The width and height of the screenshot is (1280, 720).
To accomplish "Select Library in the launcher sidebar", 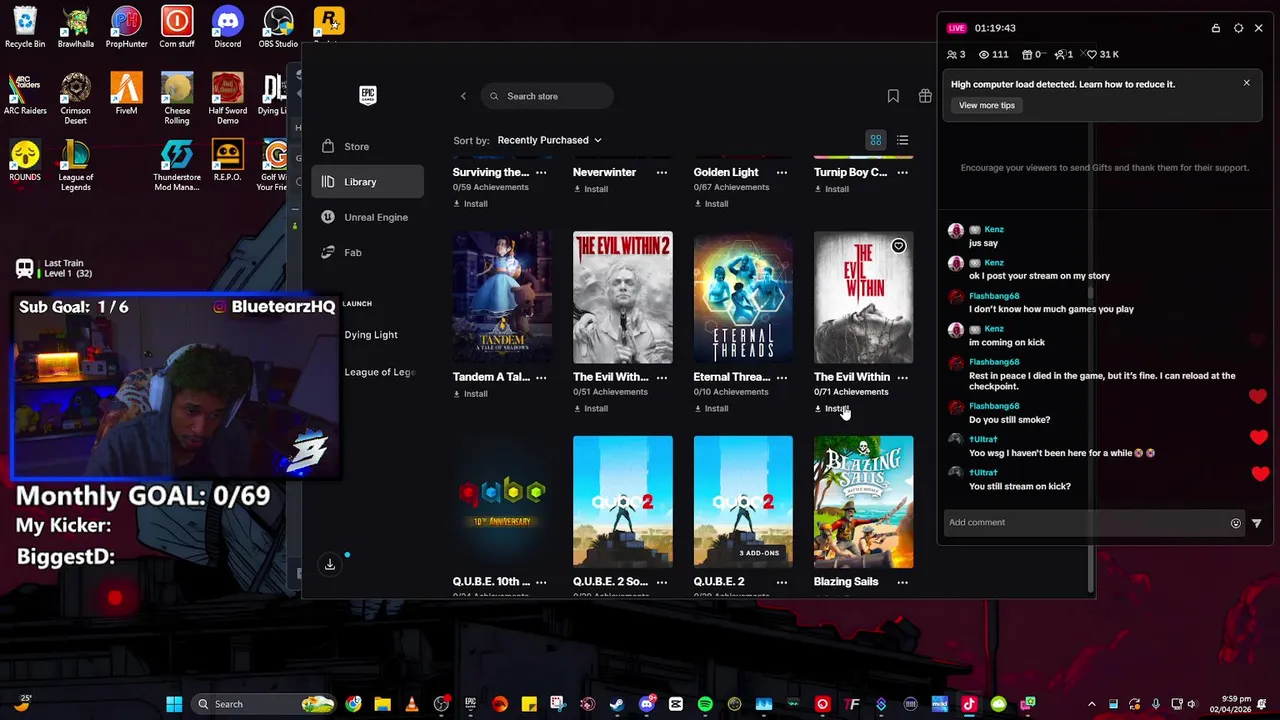I will pos(368,182).
